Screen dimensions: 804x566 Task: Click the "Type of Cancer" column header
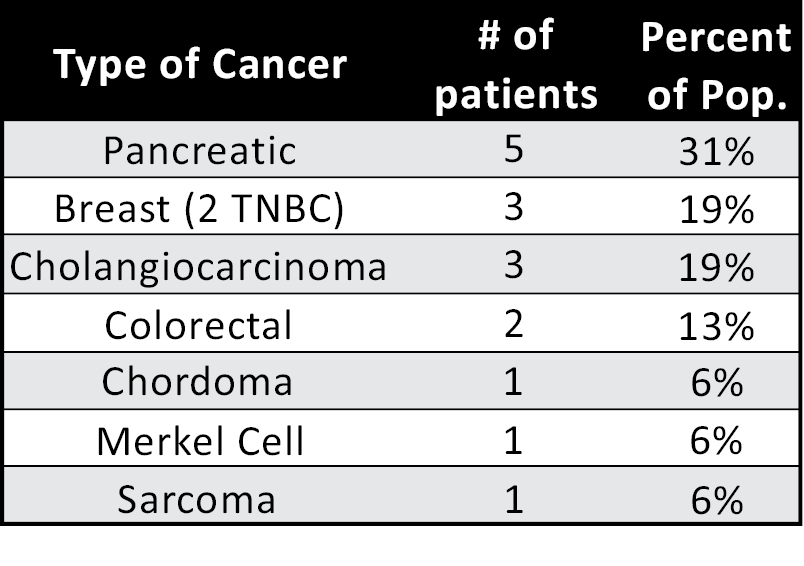point(200,64)
